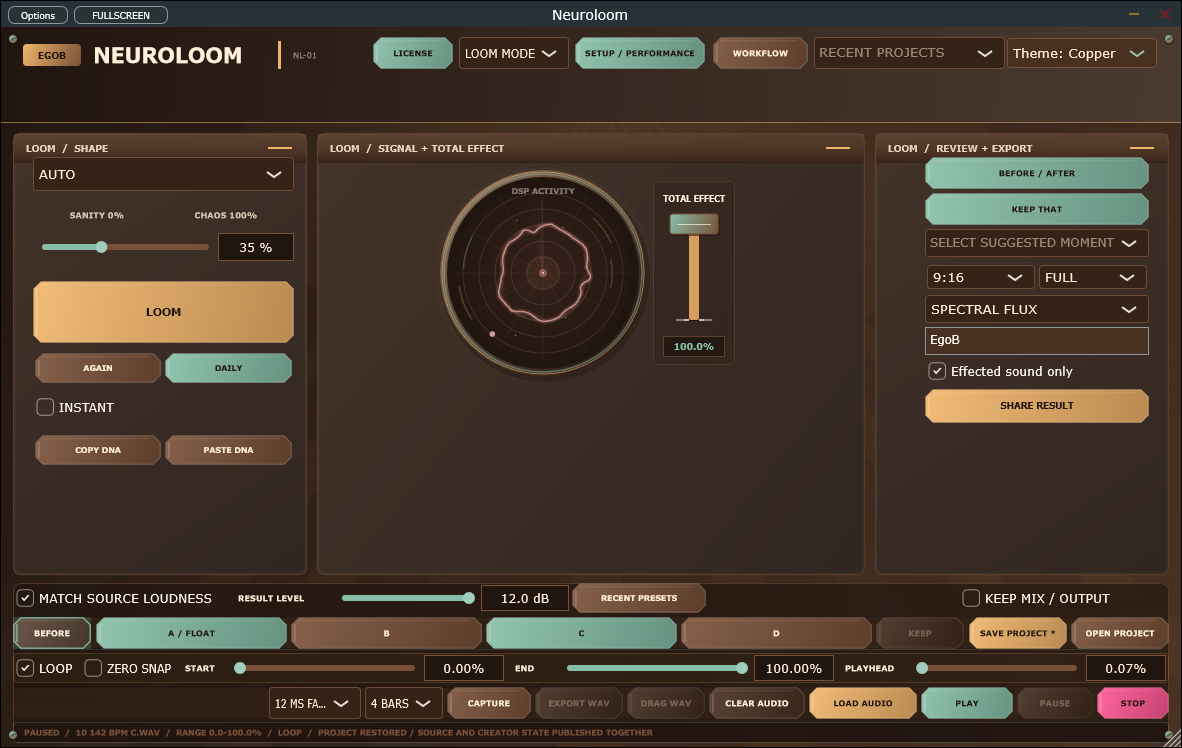Collapse the Review + Export panel
Screen dimensions: 1182x748
tap(1141, 148)
